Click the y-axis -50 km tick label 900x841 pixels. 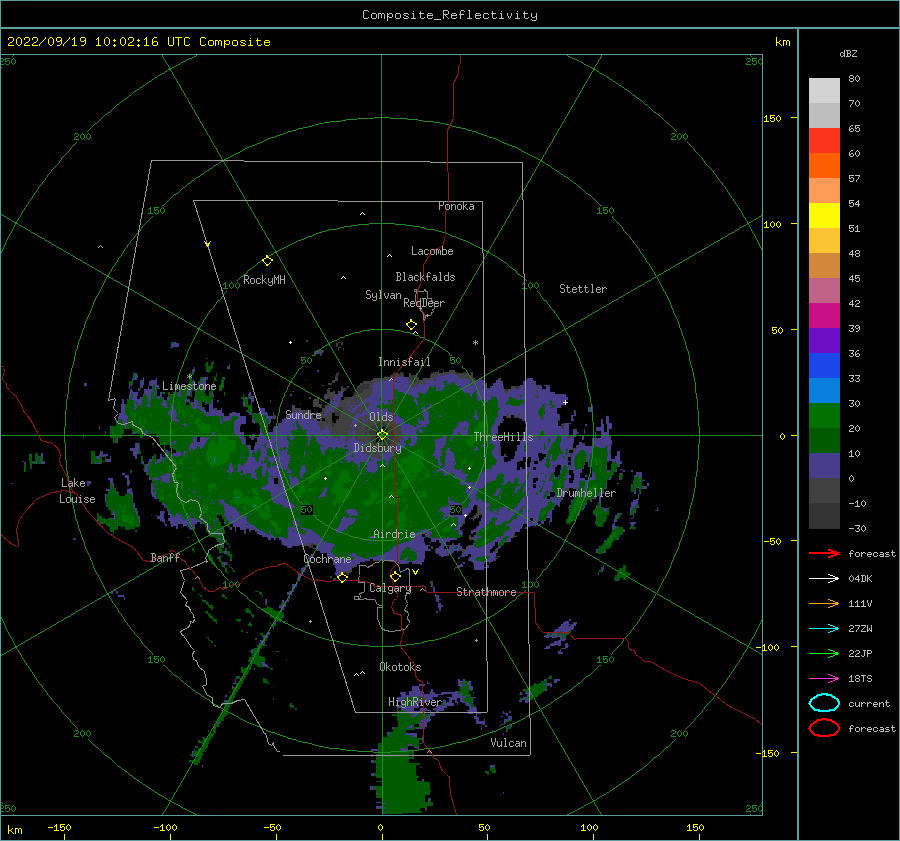coord(773,541)
